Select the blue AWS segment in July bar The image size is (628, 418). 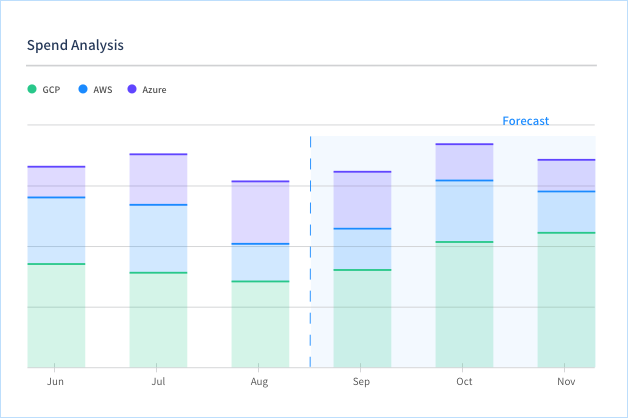(x=158, y=238)
